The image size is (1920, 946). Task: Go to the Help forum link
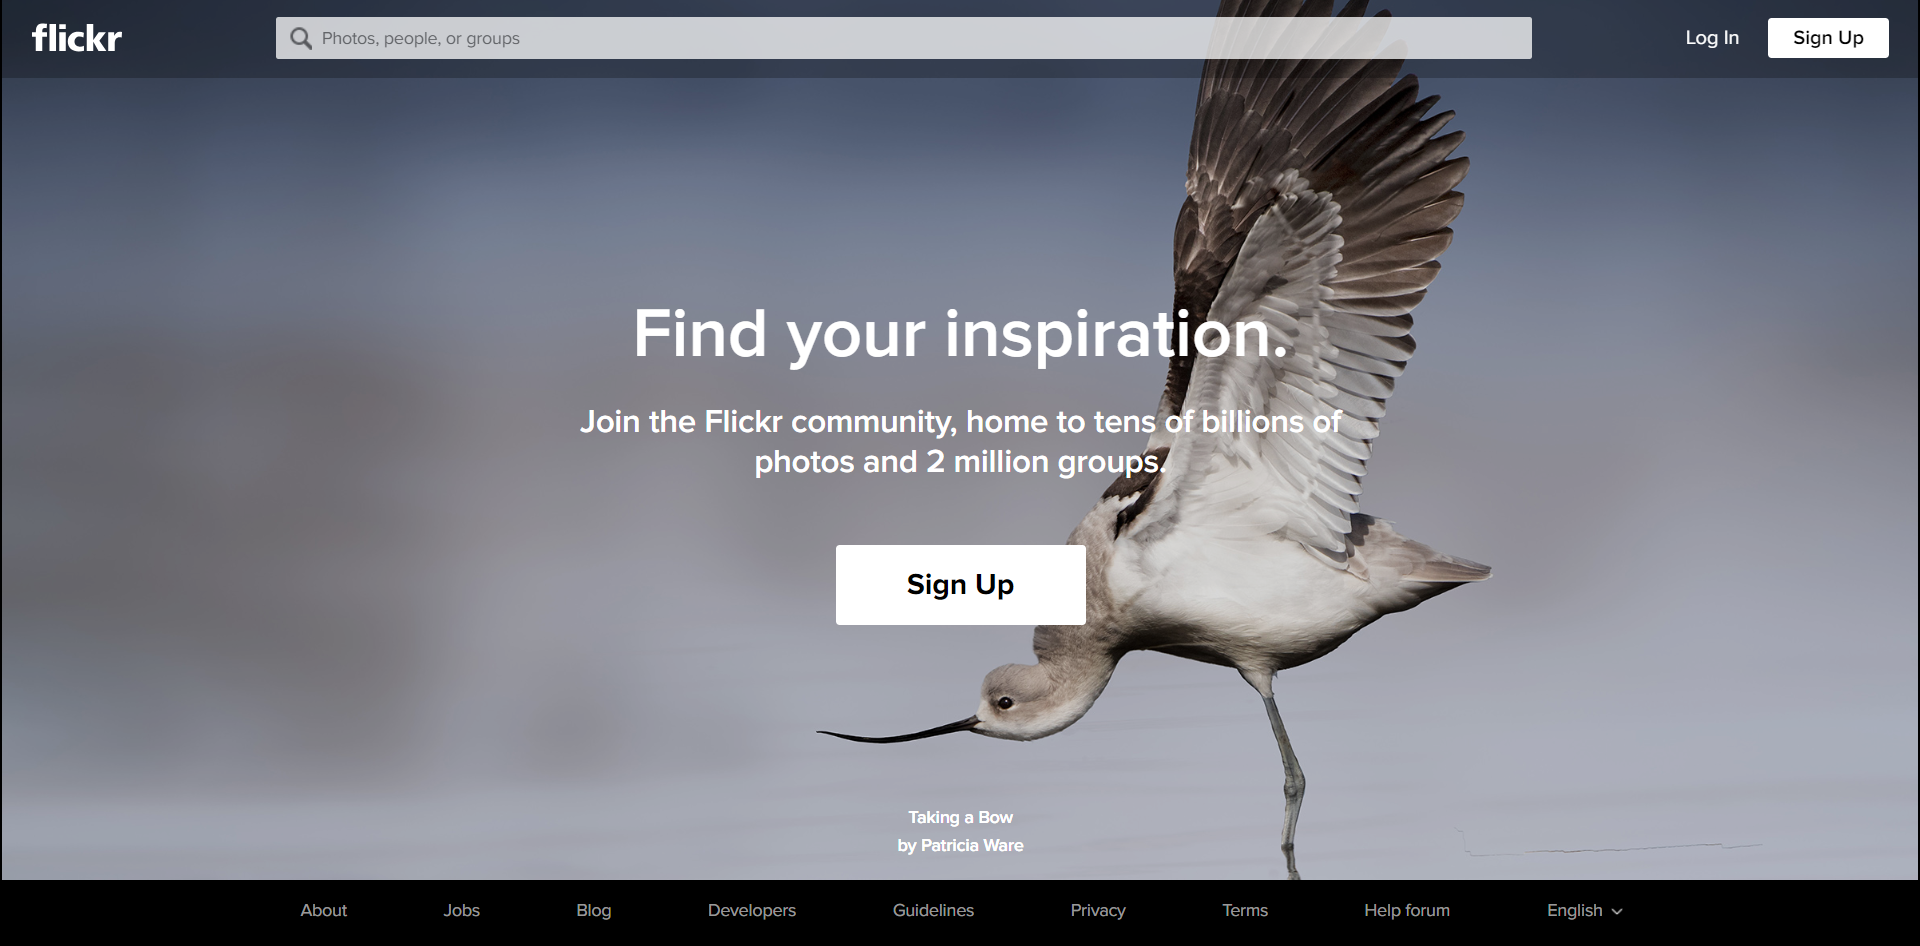coord(1407,910)
